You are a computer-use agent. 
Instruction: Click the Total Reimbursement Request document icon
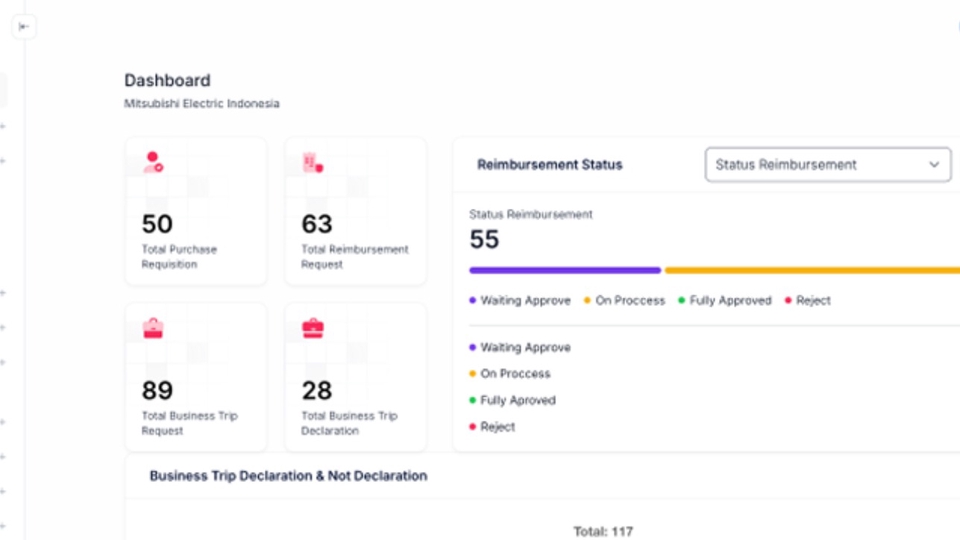(x=312, y=162)
